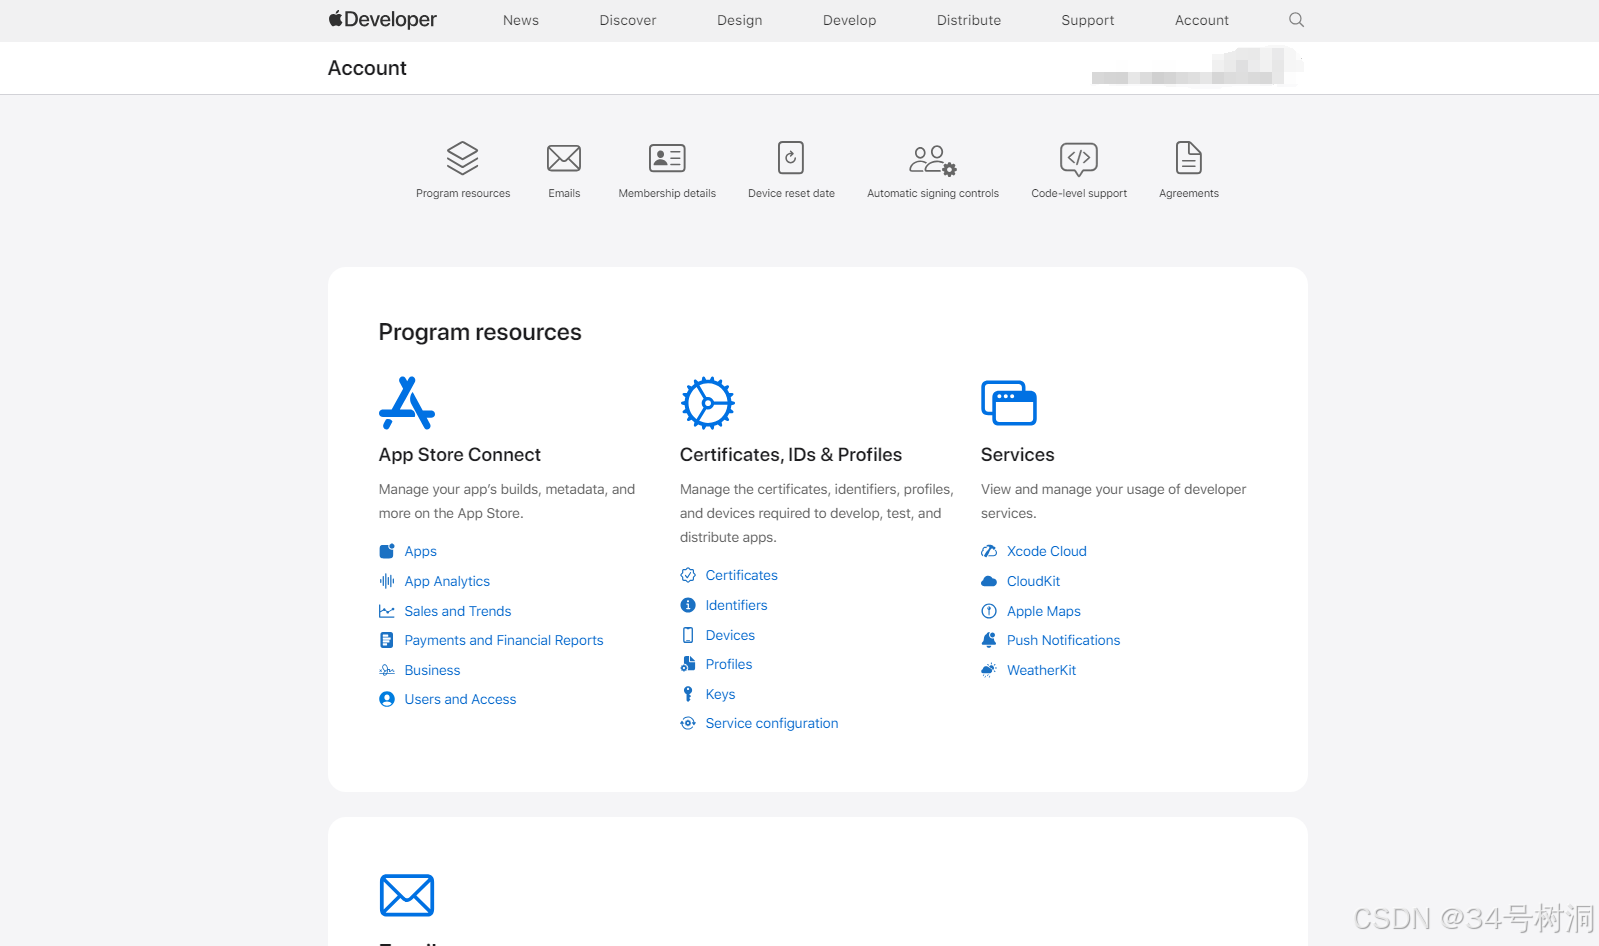
Task: Click the icon beside Service configuration
Action: coord(688,723)
